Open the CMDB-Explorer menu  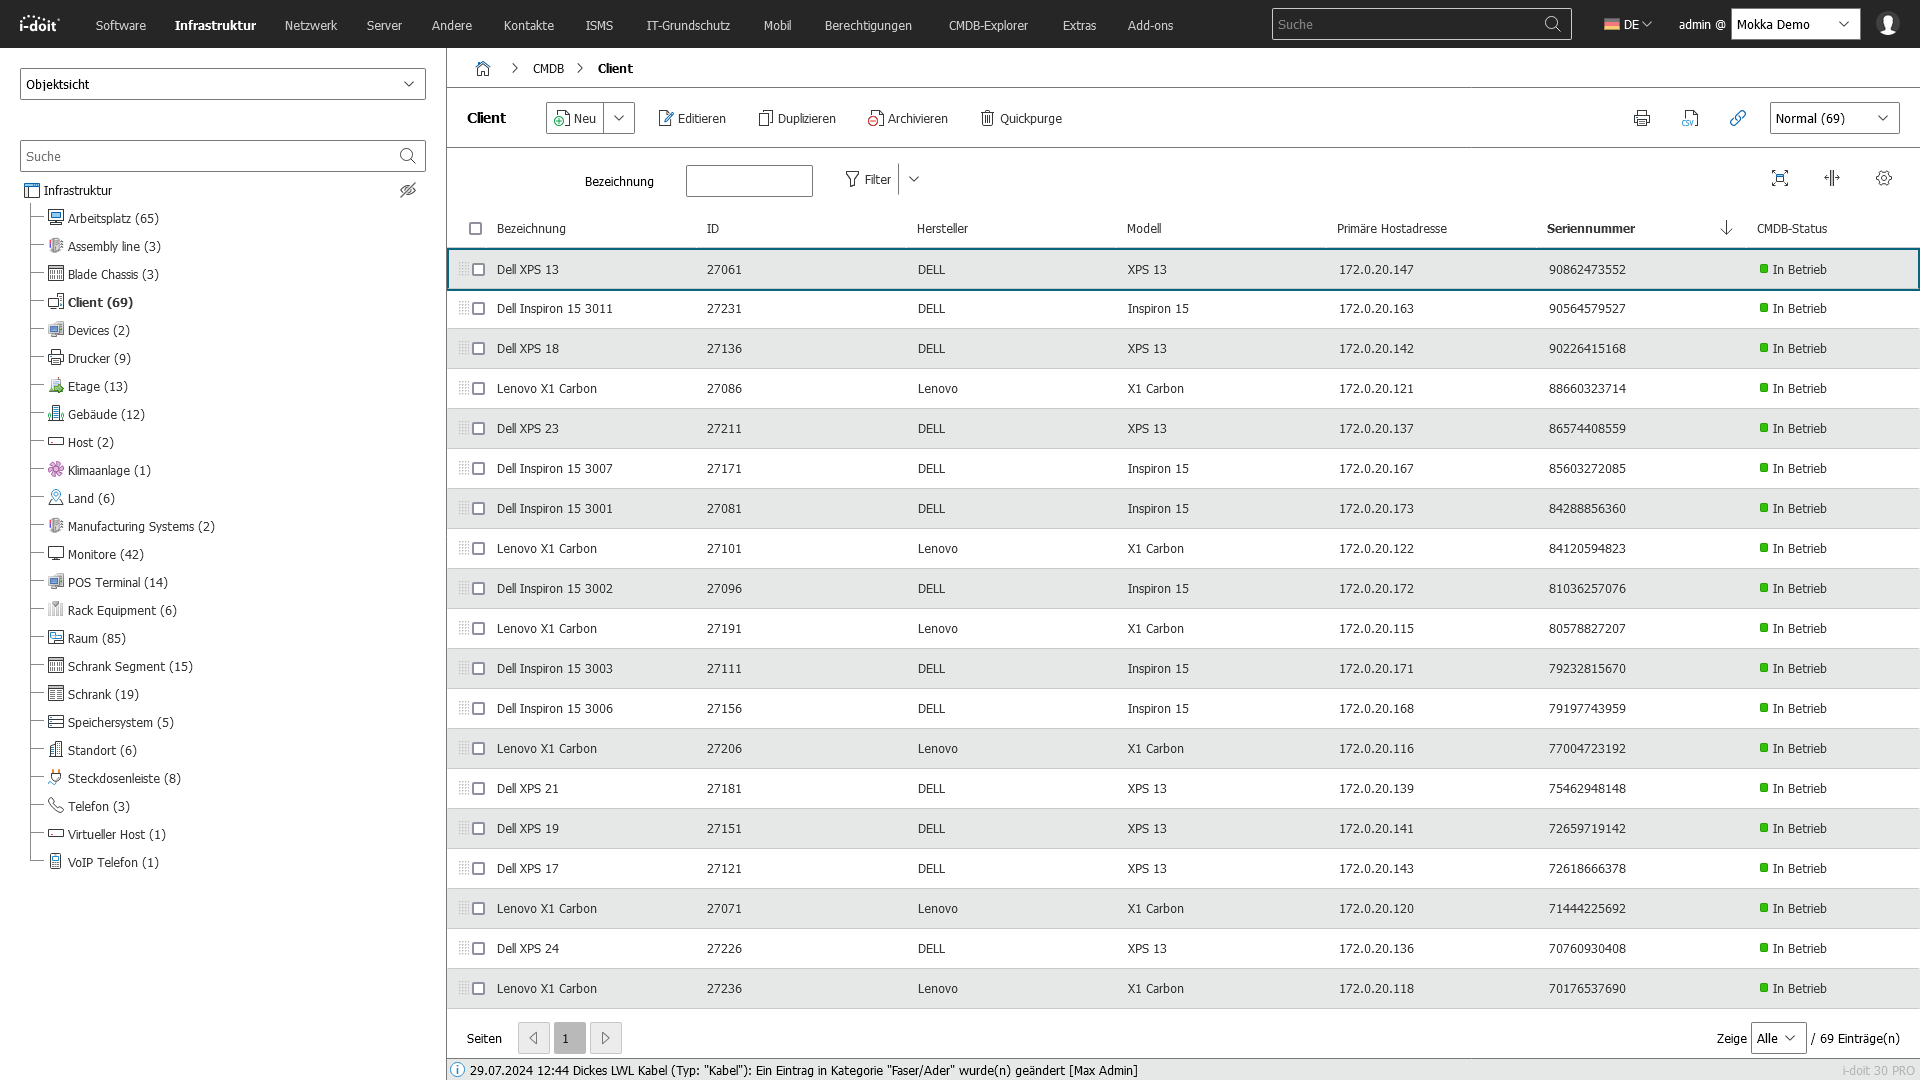[988, 25]
